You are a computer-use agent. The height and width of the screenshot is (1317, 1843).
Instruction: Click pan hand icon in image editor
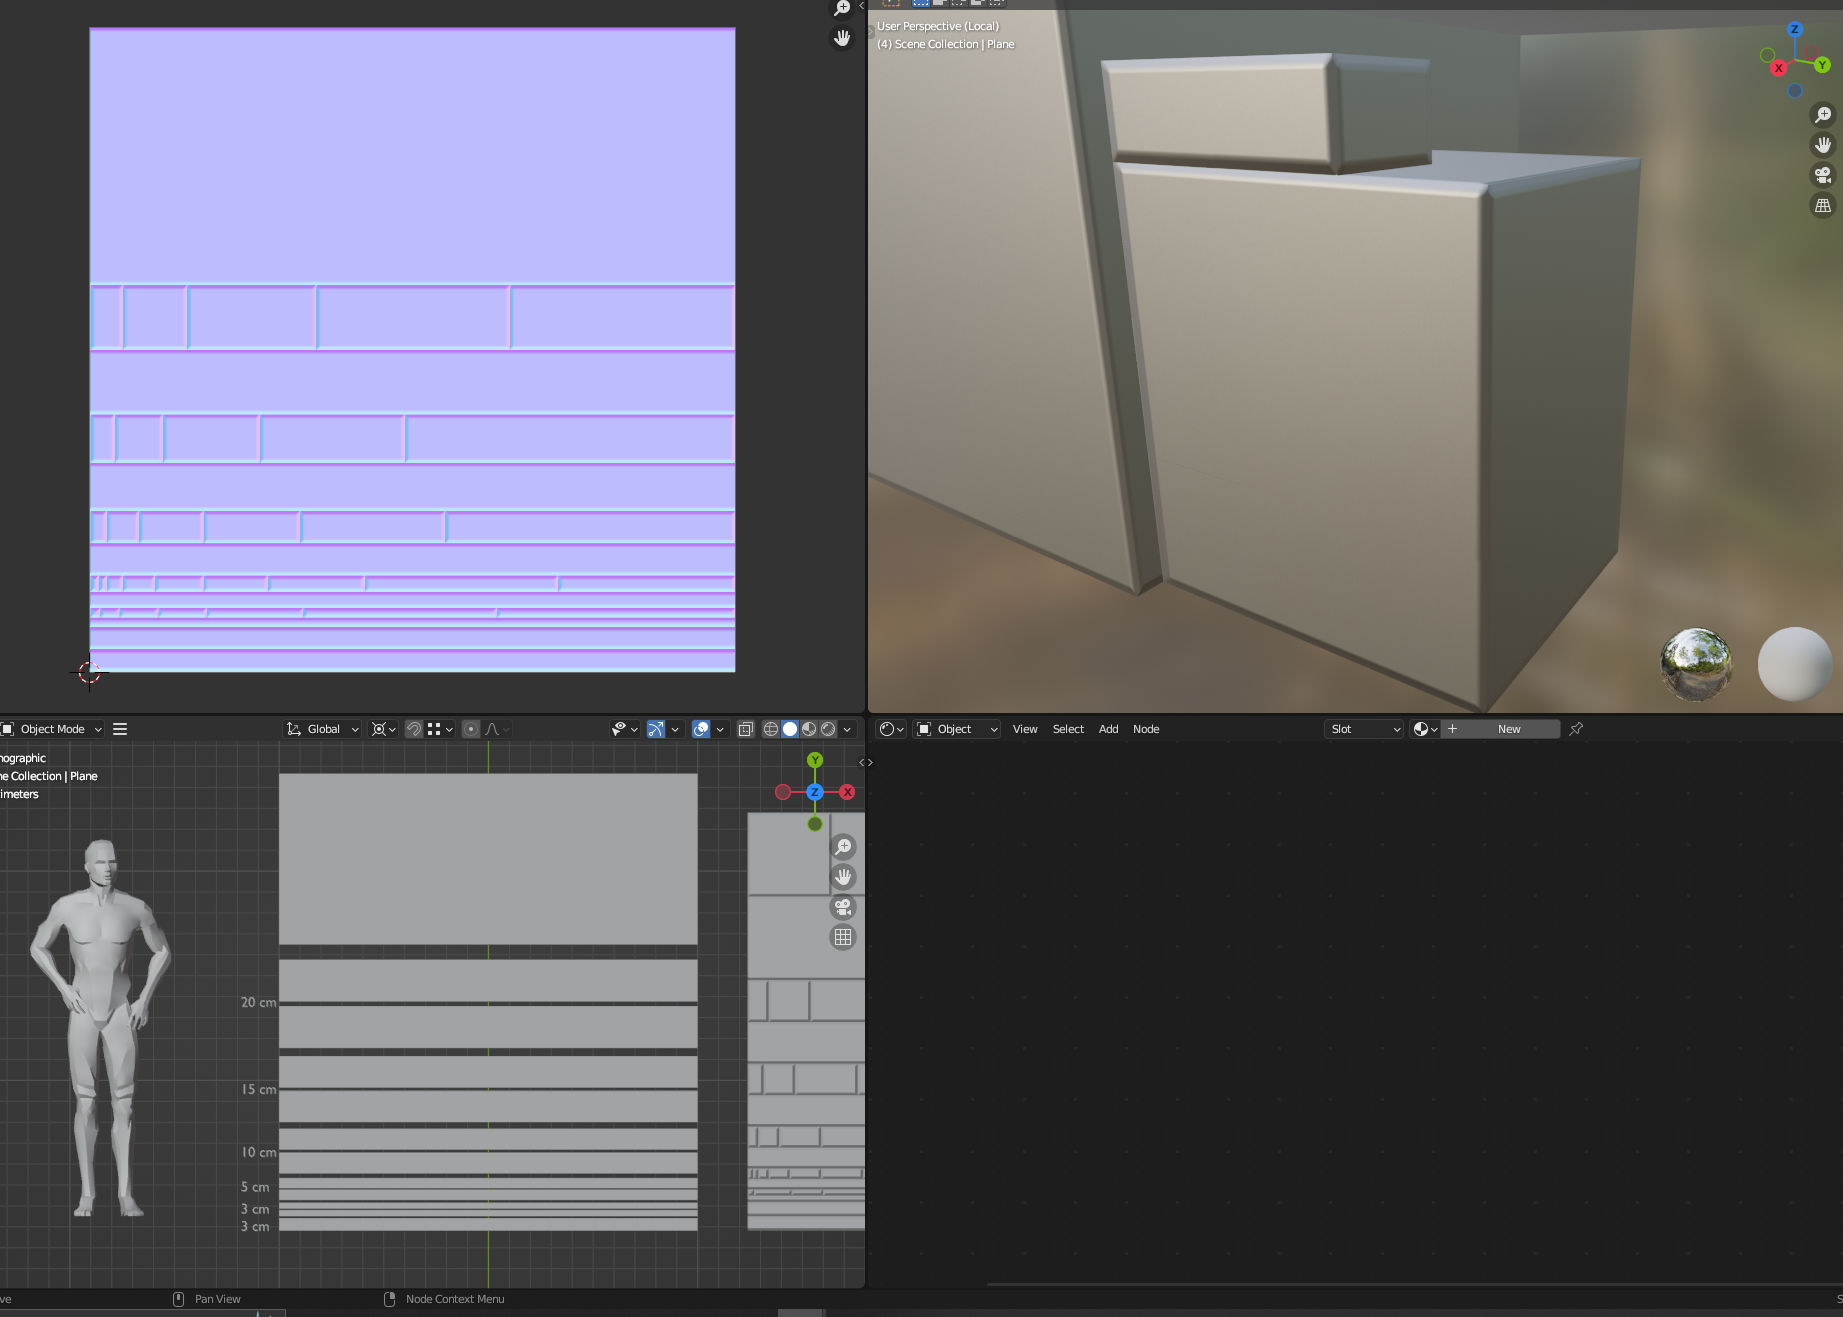(842, 38)
